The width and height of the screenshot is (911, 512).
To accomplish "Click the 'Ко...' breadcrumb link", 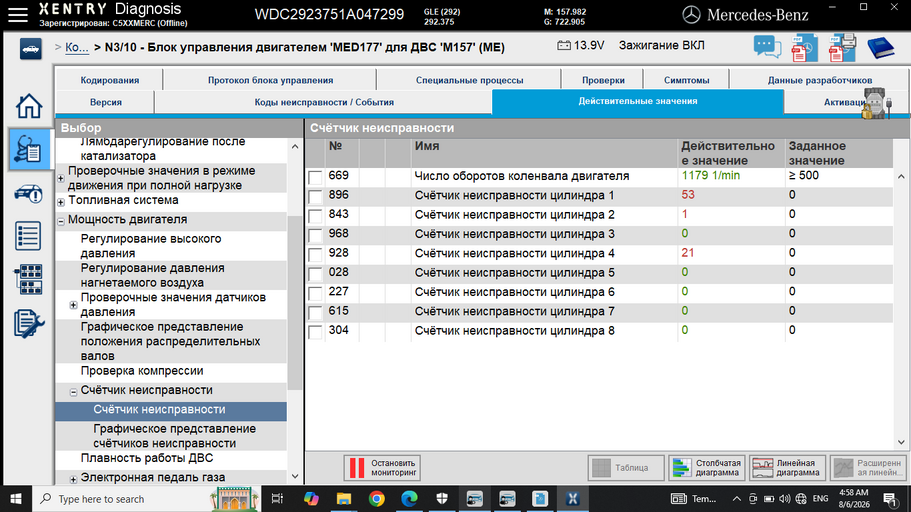I will click(77, 48).
